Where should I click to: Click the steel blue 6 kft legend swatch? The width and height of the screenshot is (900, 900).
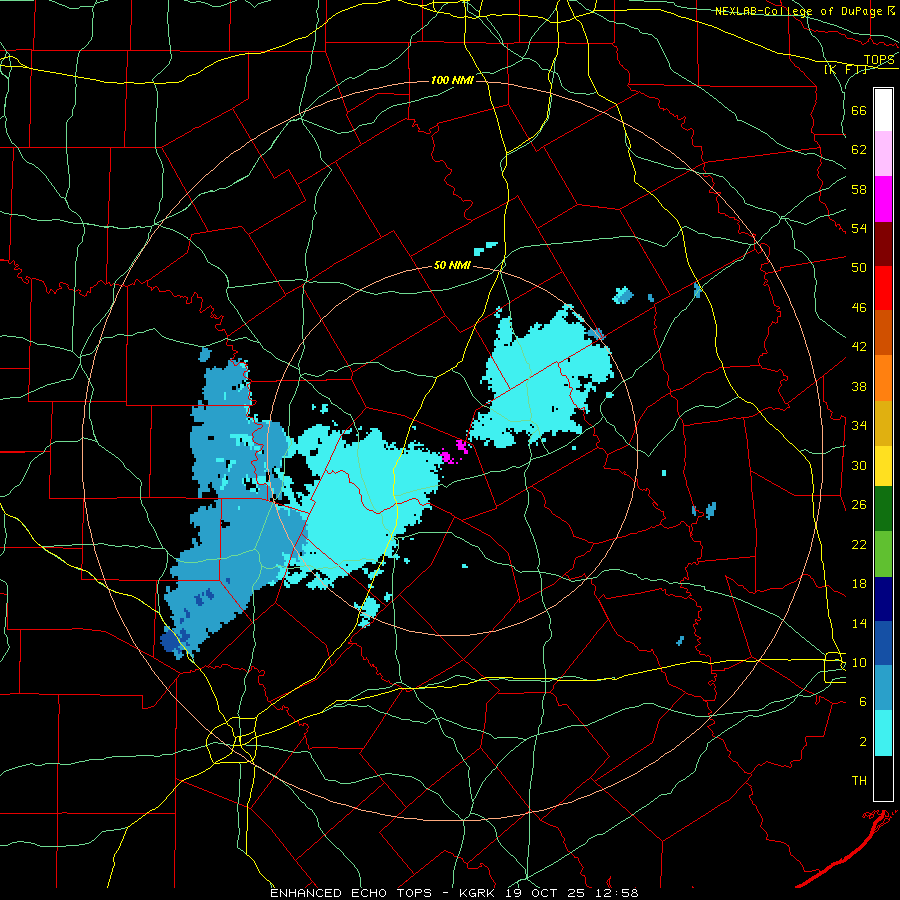[x=883, y=688]
